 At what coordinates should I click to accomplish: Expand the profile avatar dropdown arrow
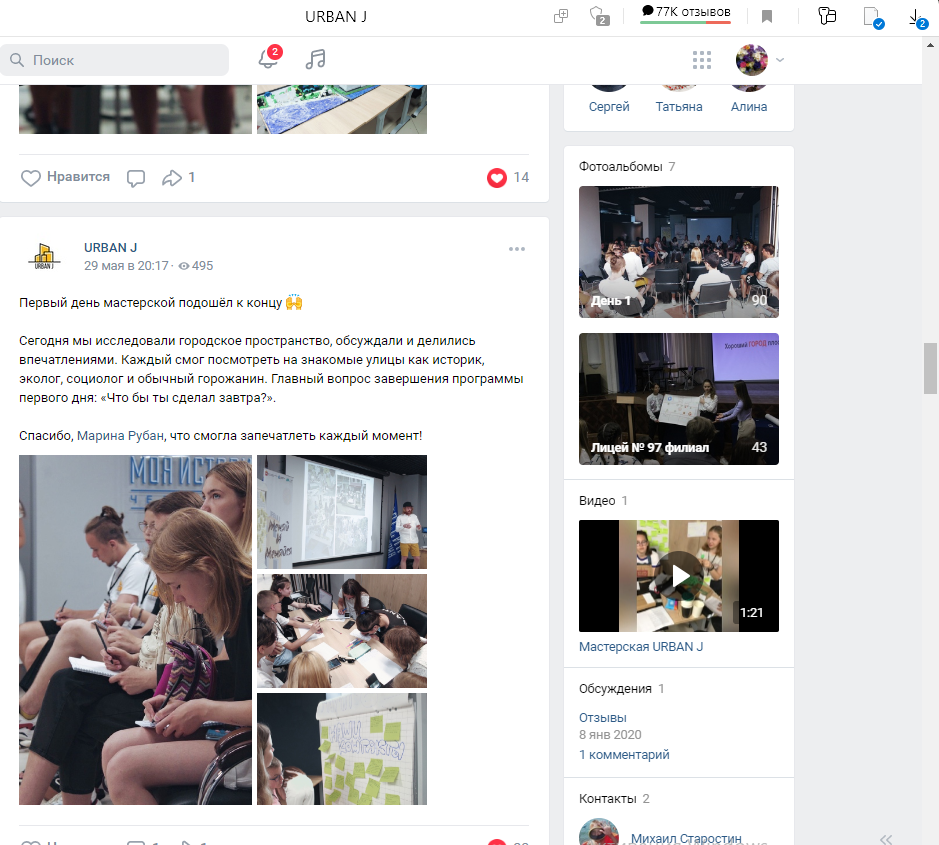click(780, 60)
